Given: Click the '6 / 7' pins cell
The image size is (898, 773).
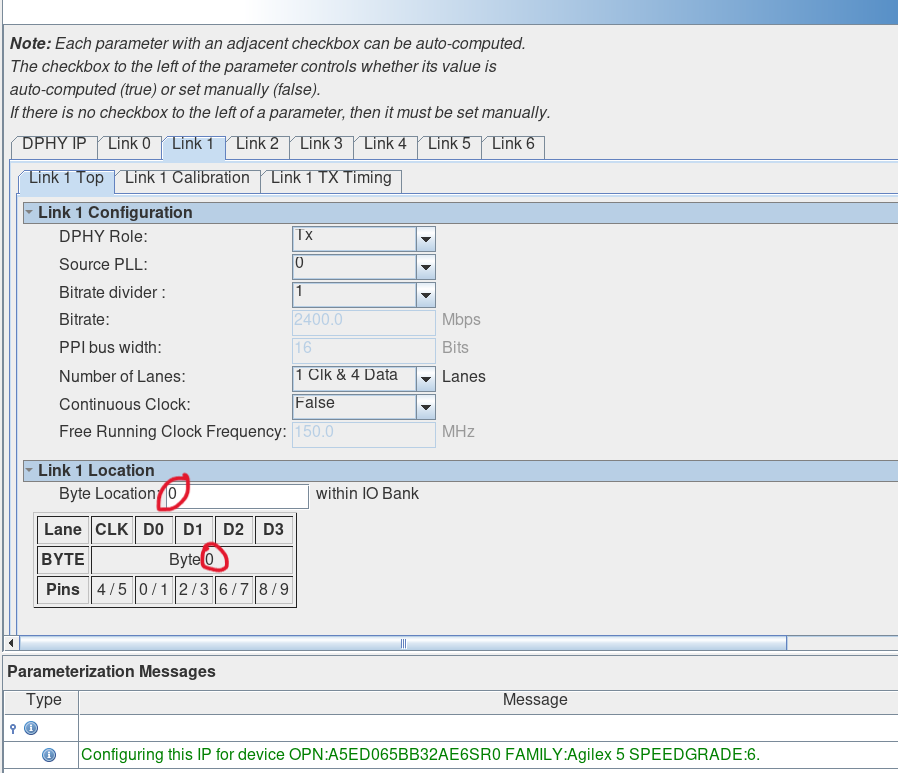Looking at the screenshot, I should click(233, 590).
